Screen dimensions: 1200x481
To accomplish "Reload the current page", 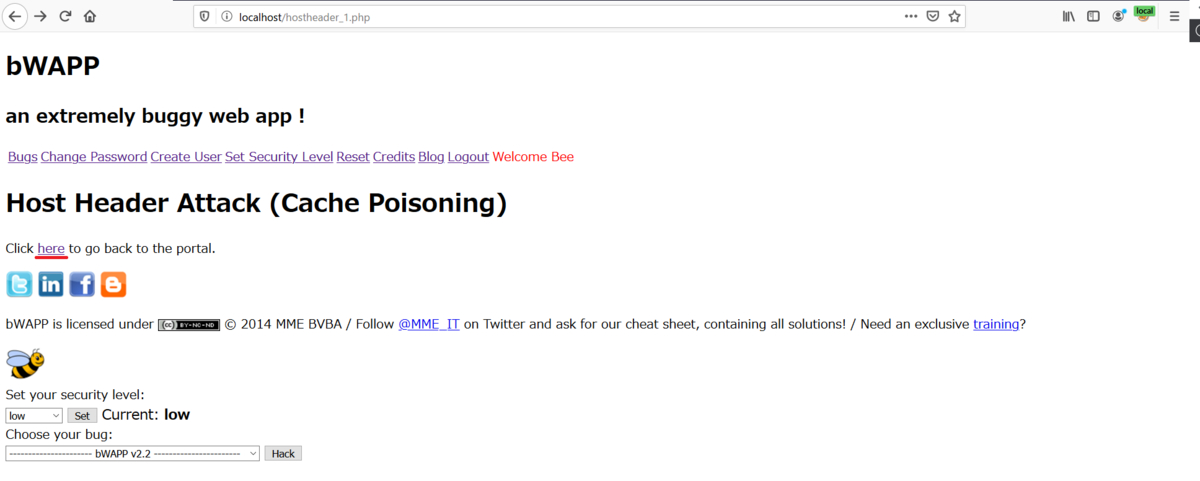I will coord(66,16).
